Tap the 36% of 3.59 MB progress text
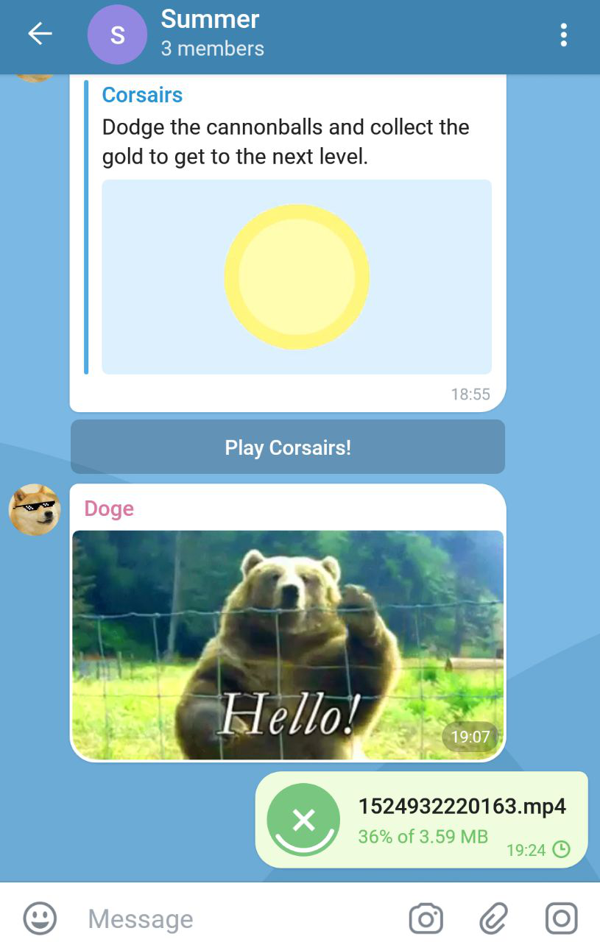The width and height of the screenshot is (600, 942). [423, 836]
